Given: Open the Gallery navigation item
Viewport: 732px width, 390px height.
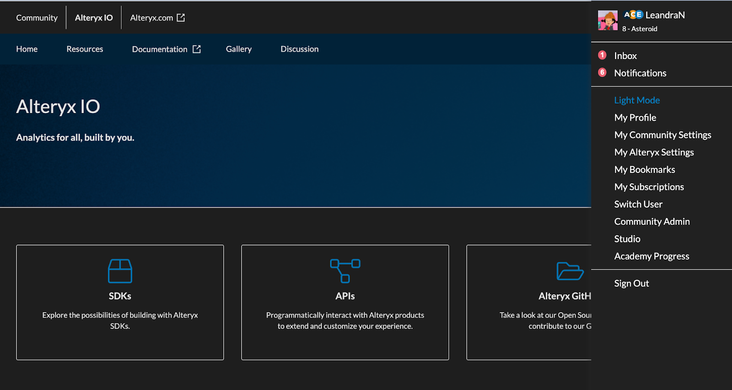Looking at the screenshot, I should [x=239, y=49].
